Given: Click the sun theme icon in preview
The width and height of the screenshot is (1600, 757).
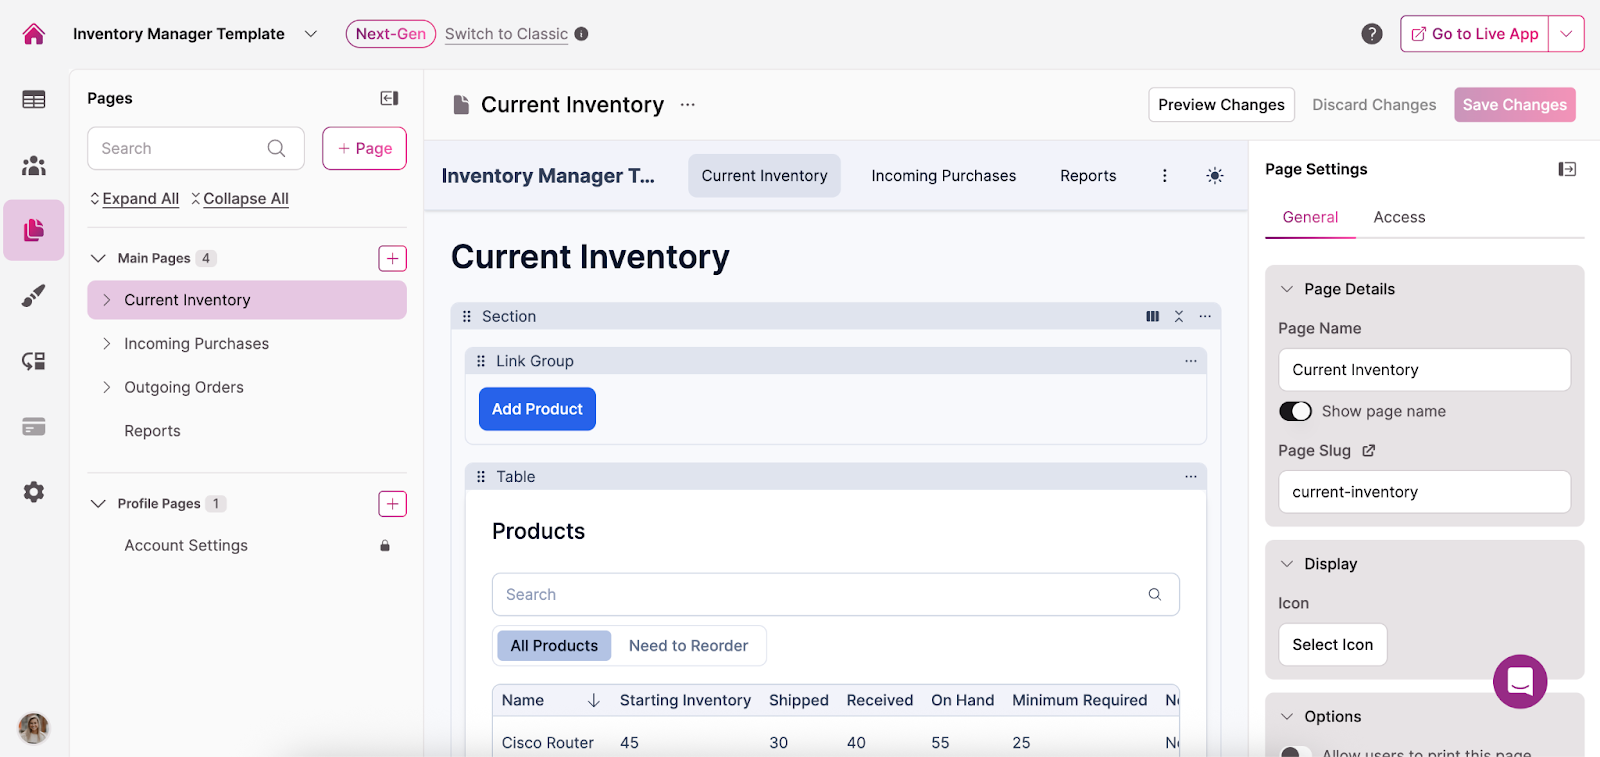Looking at the screenshot, I should click(1214, 176).
